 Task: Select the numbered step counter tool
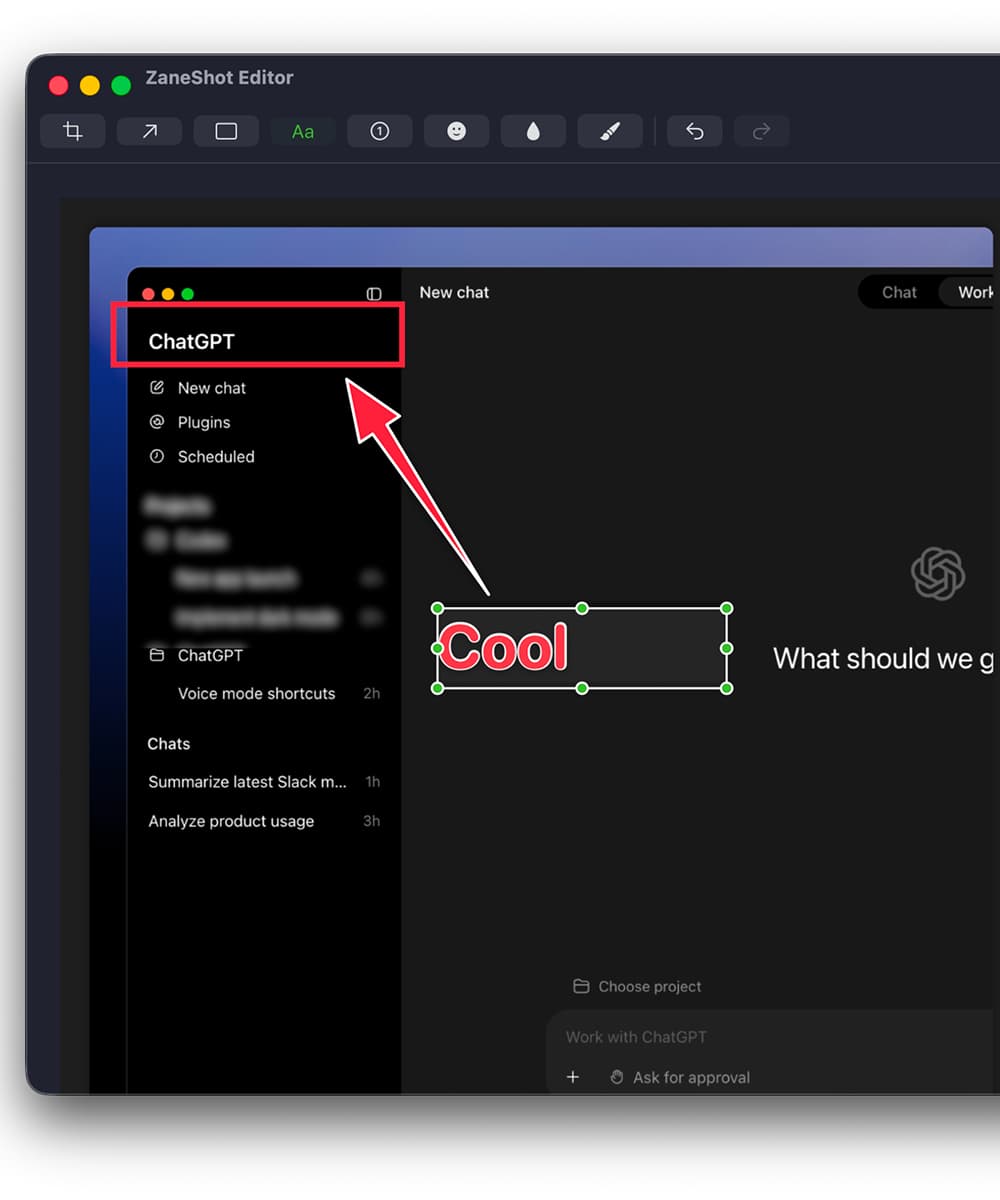click(380, 131)
